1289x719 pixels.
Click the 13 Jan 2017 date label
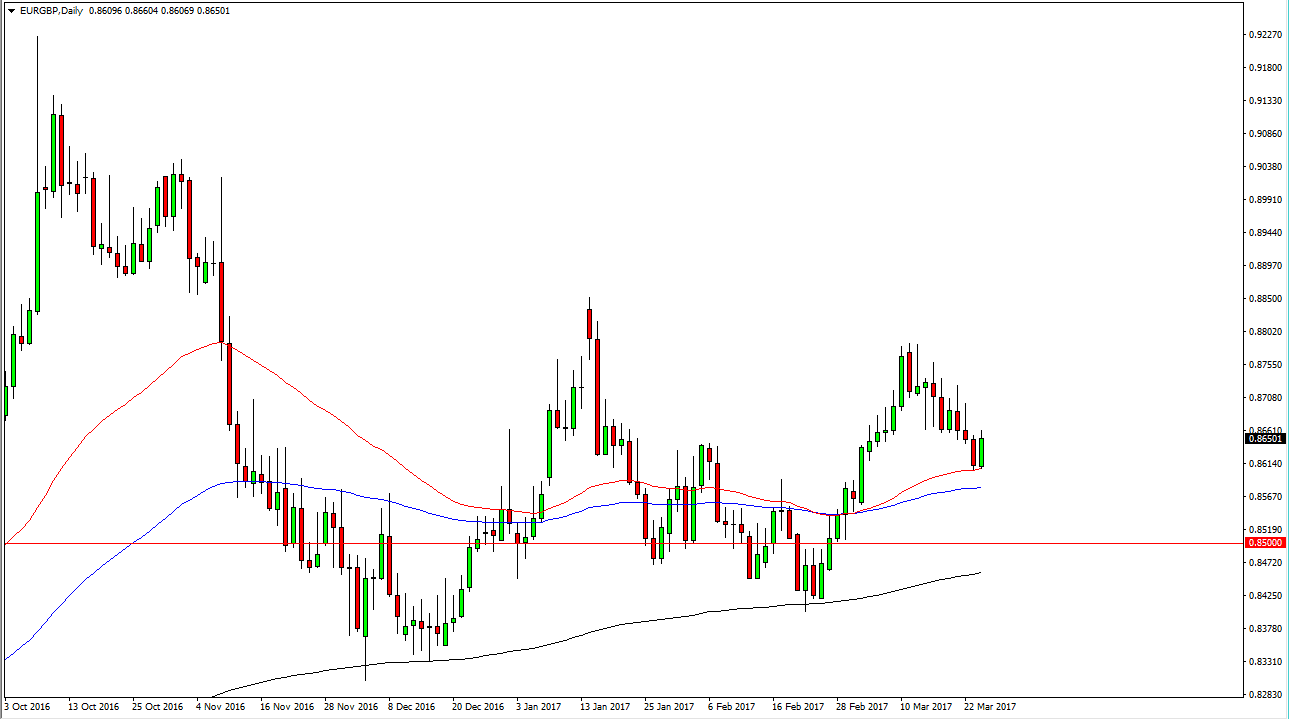pos(606,706)
